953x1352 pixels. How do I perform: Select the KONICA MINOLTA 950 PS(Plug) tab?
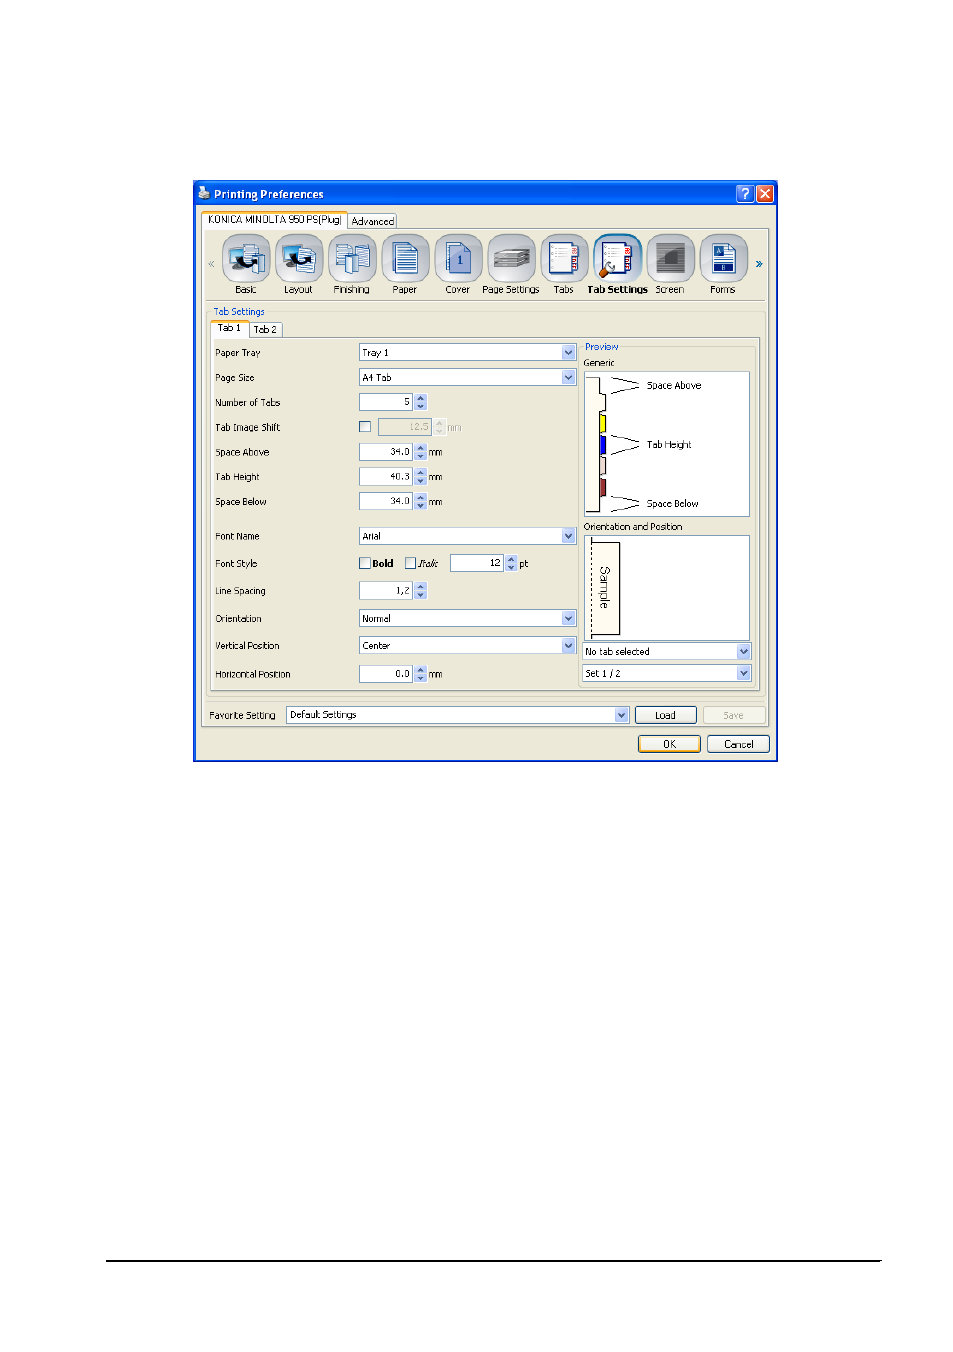pyautogui.click(x=274, y=219)
